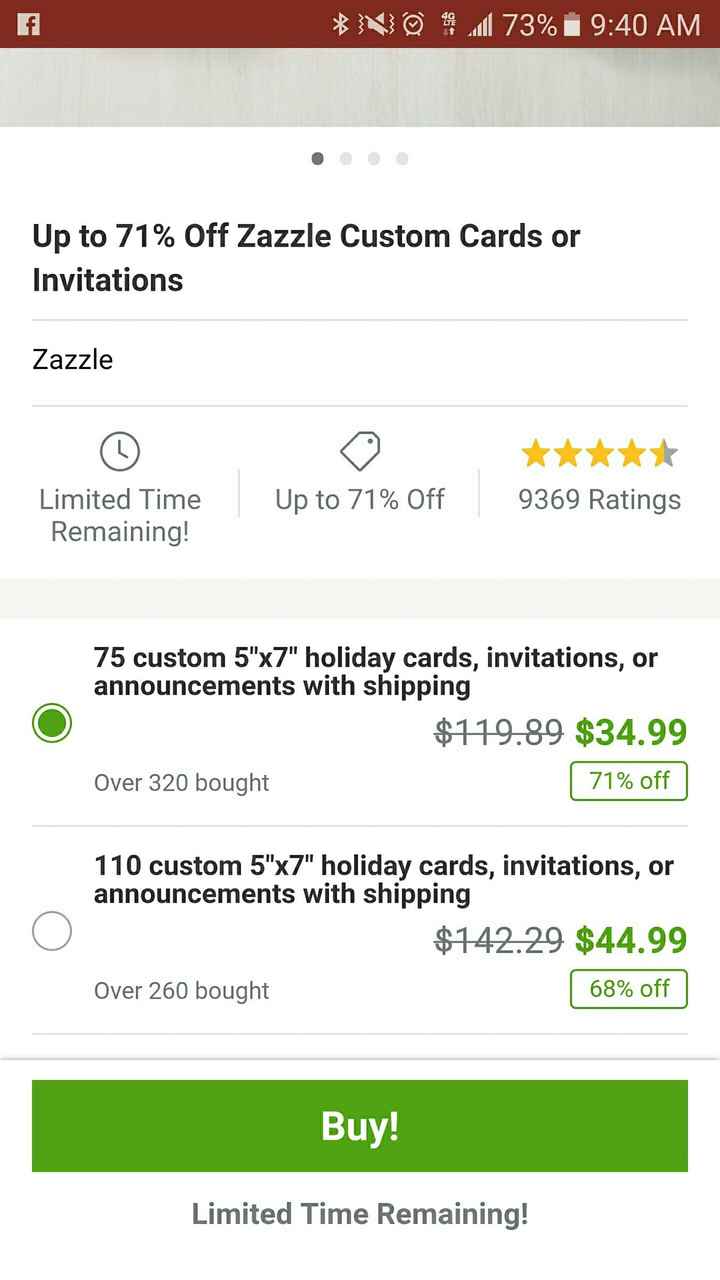Tap the last carousel pagination dot

tap(402, 158)
